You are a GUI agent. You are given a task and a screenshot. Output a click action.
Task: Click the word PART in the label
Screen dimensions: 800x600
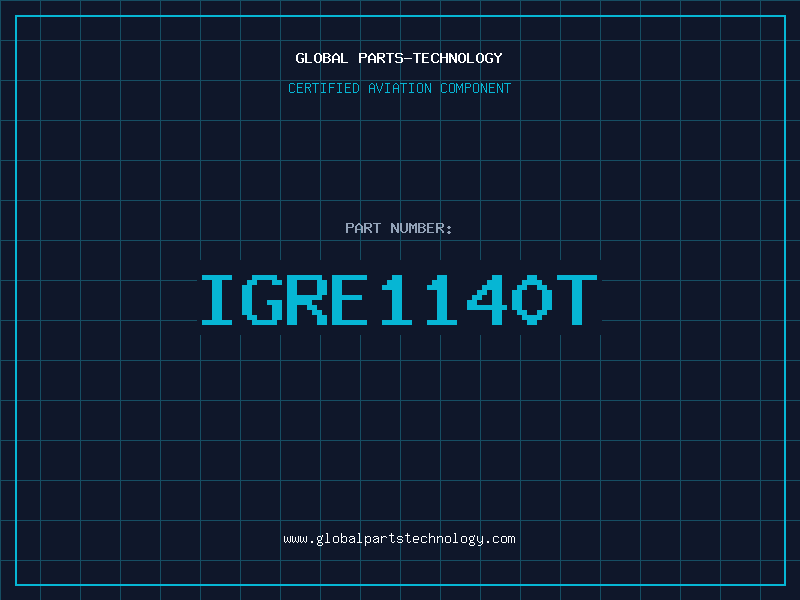point(363,228)
